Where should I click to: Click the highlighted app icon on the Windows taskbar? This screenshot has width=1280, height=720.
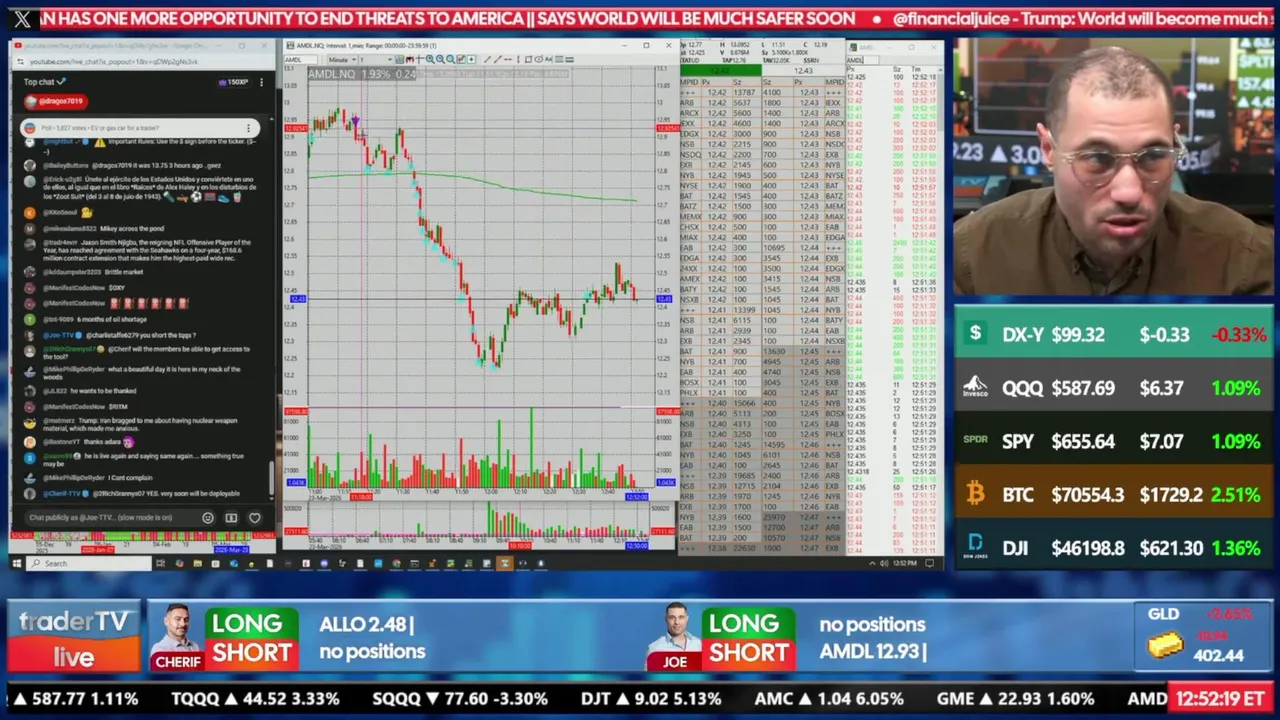click(504, 563)
